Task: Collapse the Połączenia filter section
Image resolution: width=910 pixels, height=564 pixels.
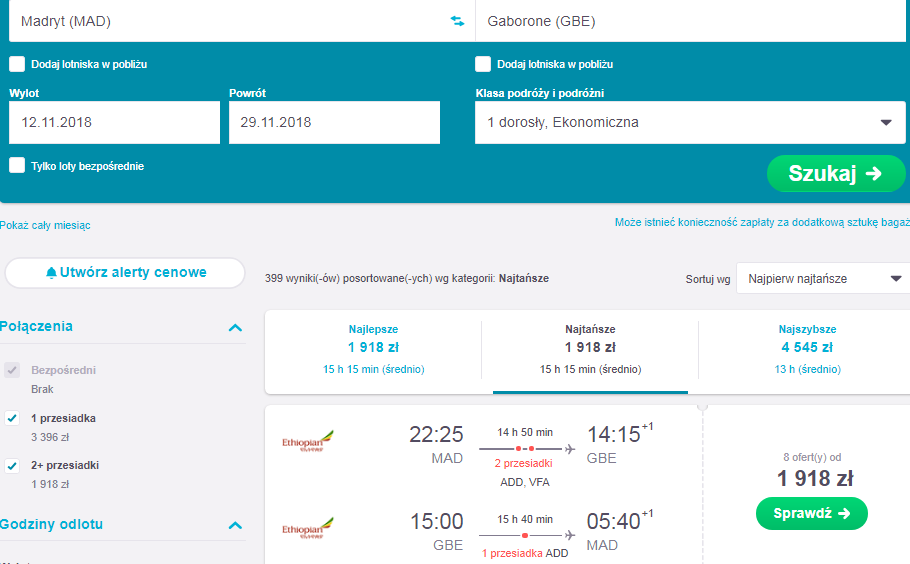Action: tap(235, 328)
